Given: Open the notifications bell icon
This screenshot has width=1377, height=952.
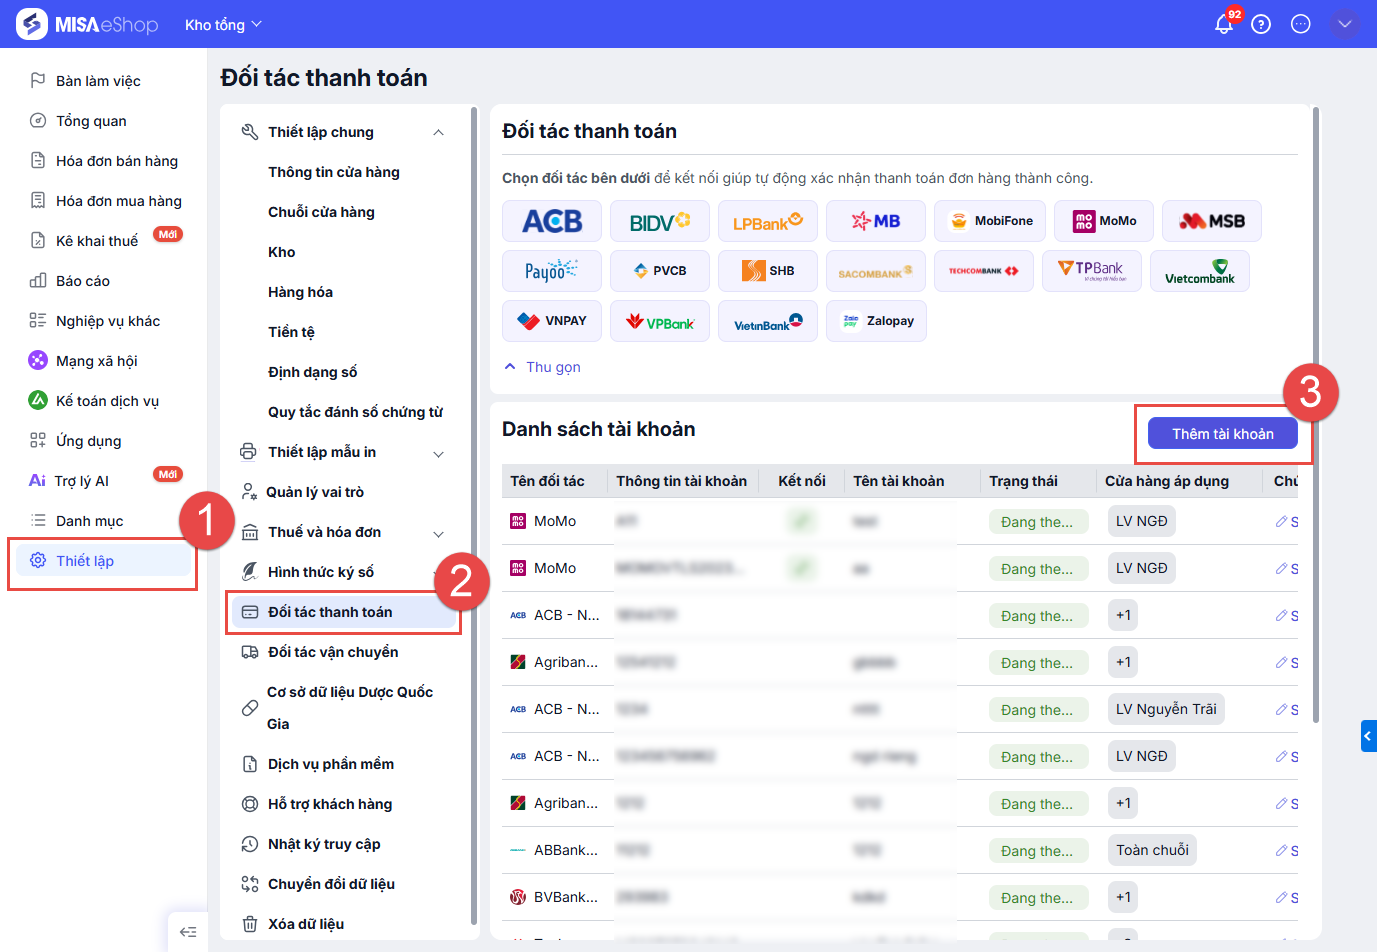Looking at the screenshot, I should (x=1224, y=24).
